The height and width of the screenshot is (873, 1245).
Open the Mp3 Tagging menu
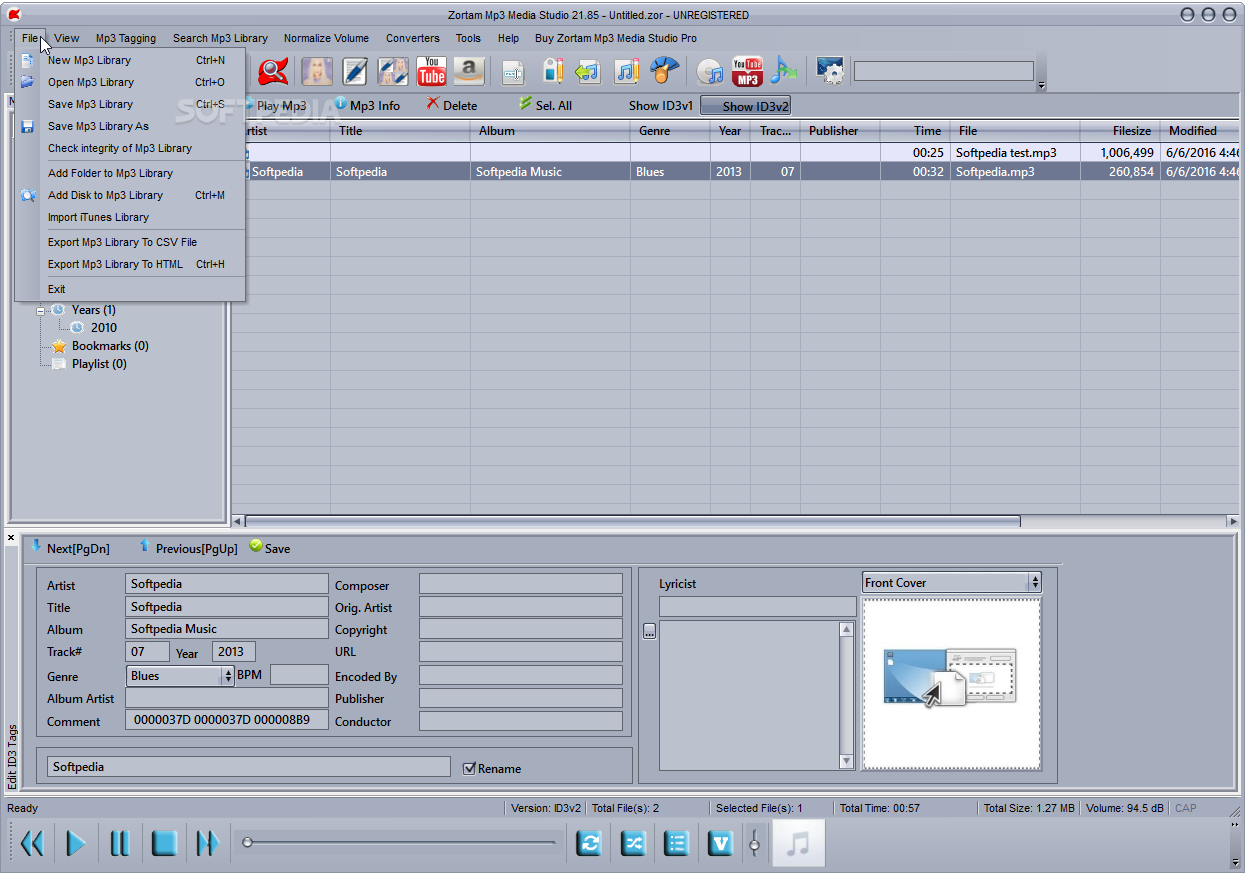pos(126,38)
